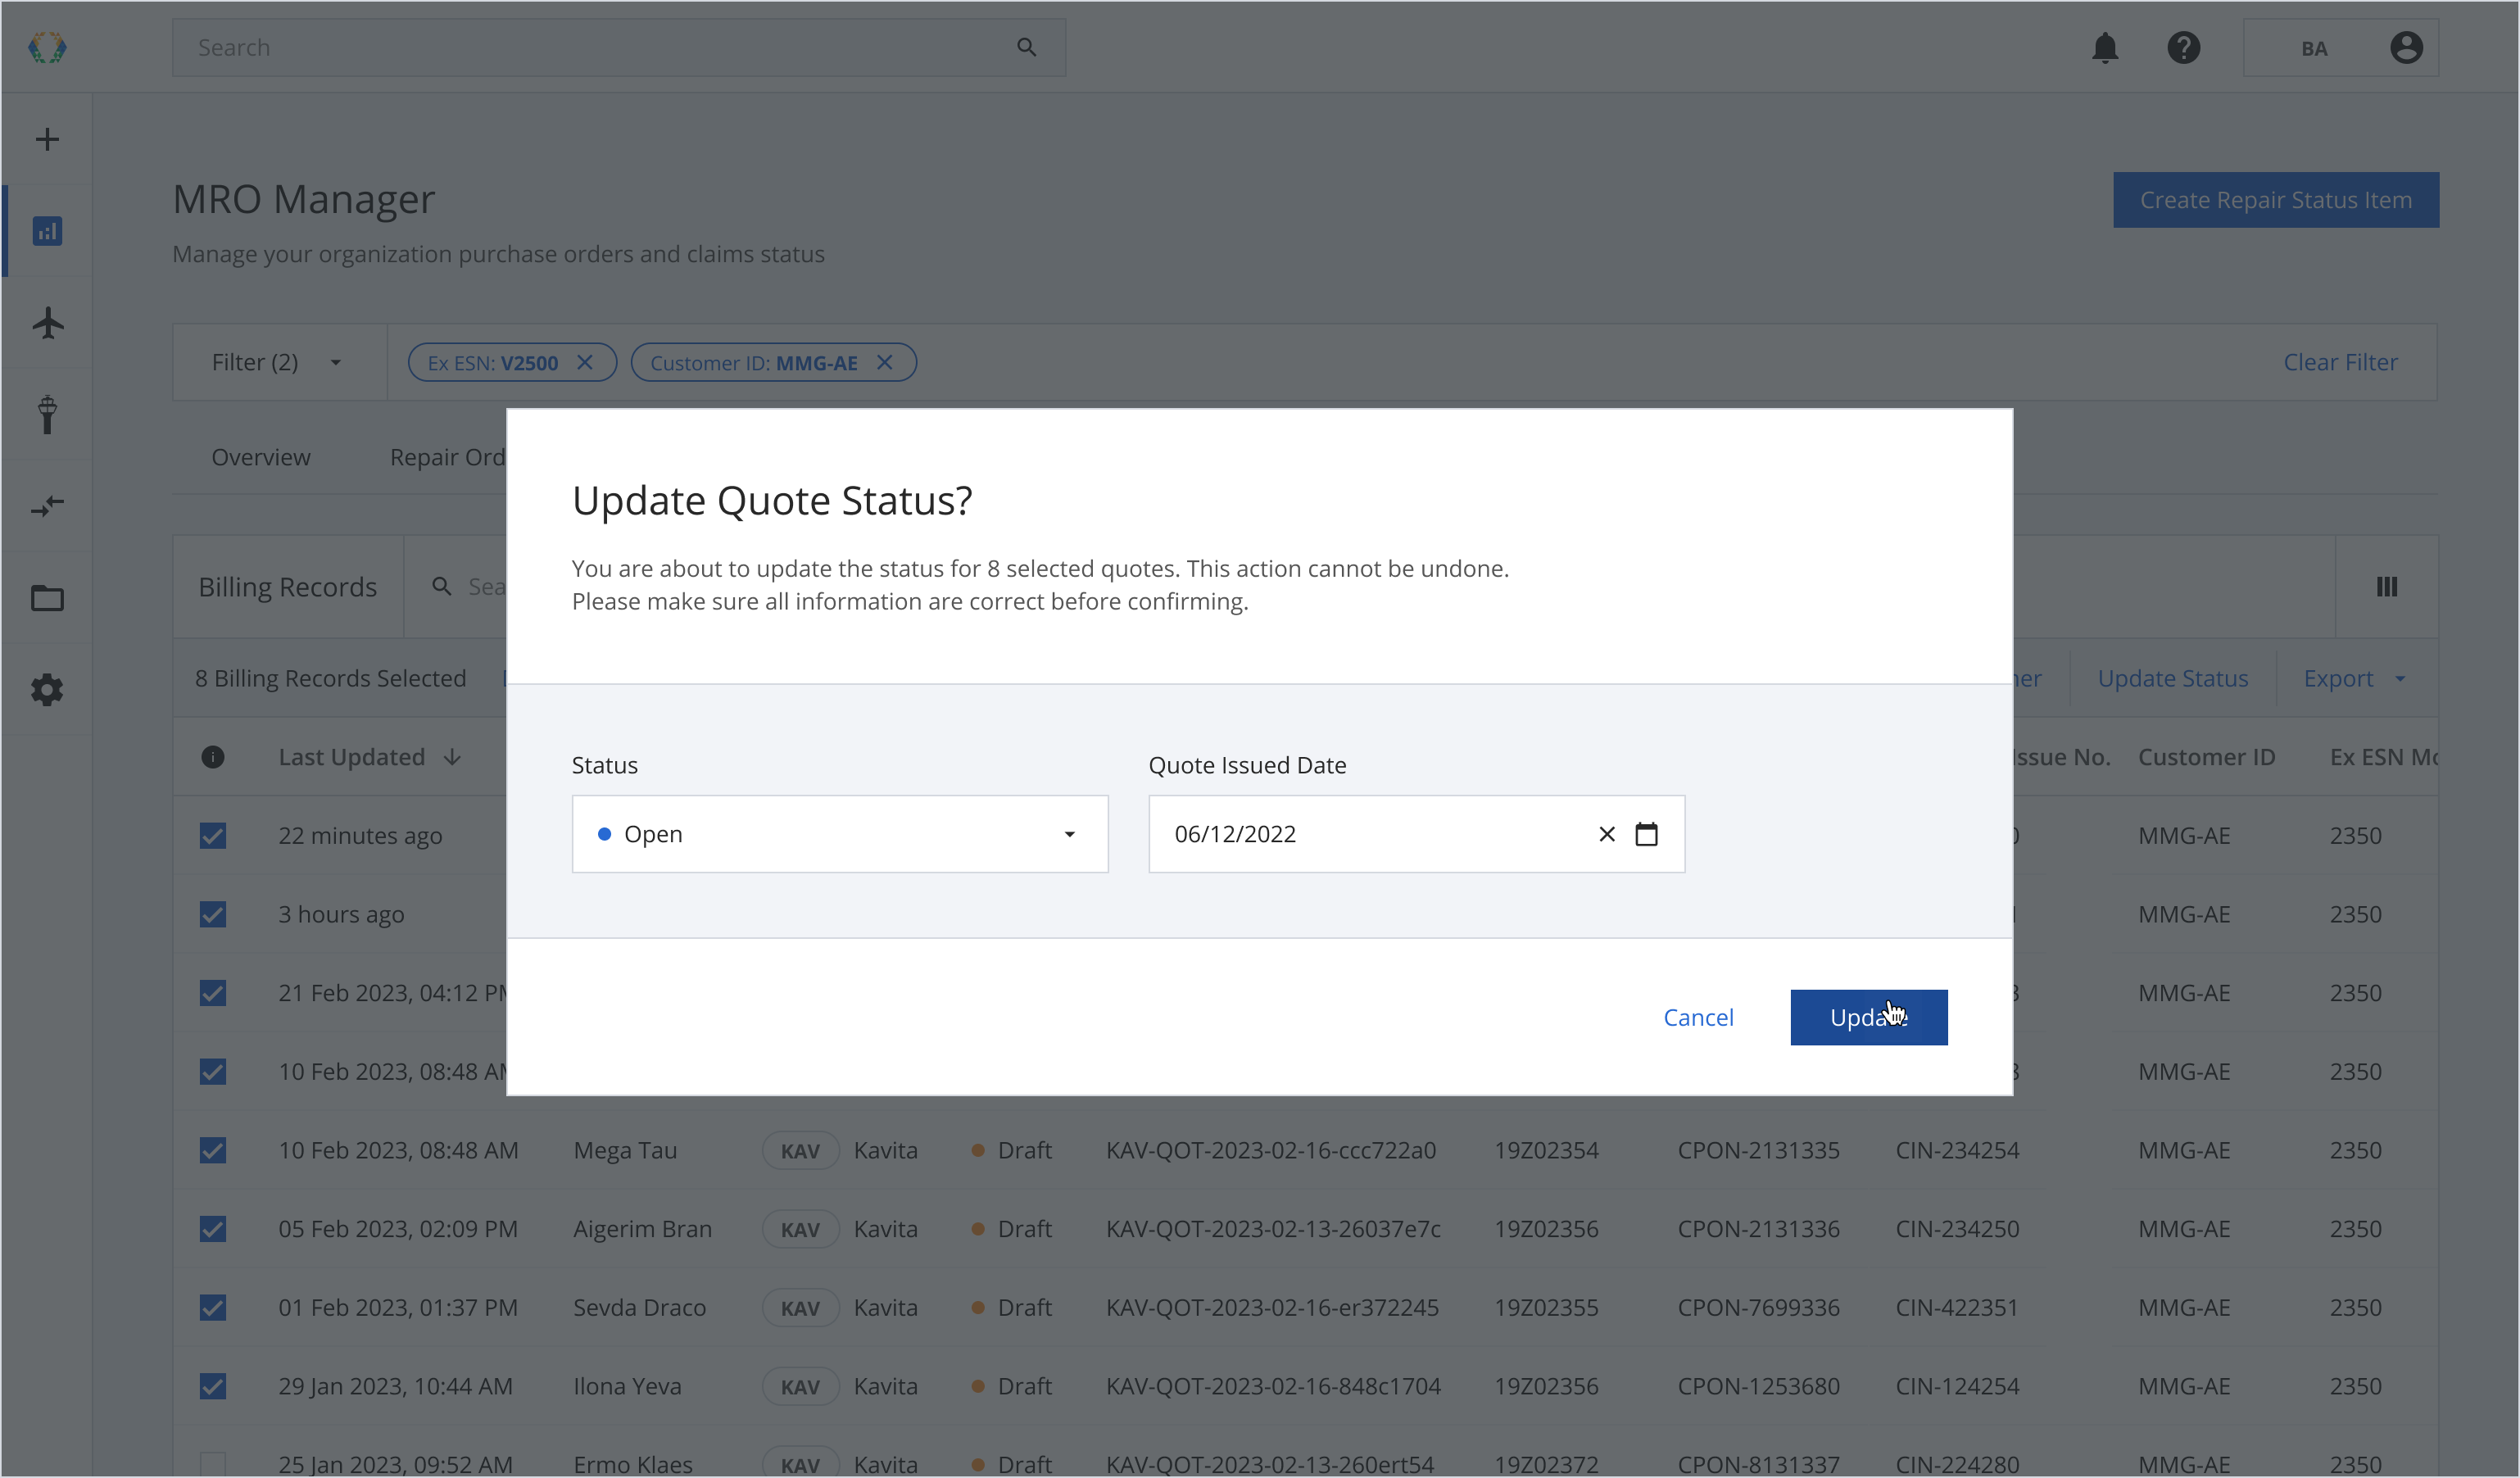Uncheck the Aigerim Bran row checkbox
The height and width of the screenshot is (1478, 2520).
coord(213,1229)
